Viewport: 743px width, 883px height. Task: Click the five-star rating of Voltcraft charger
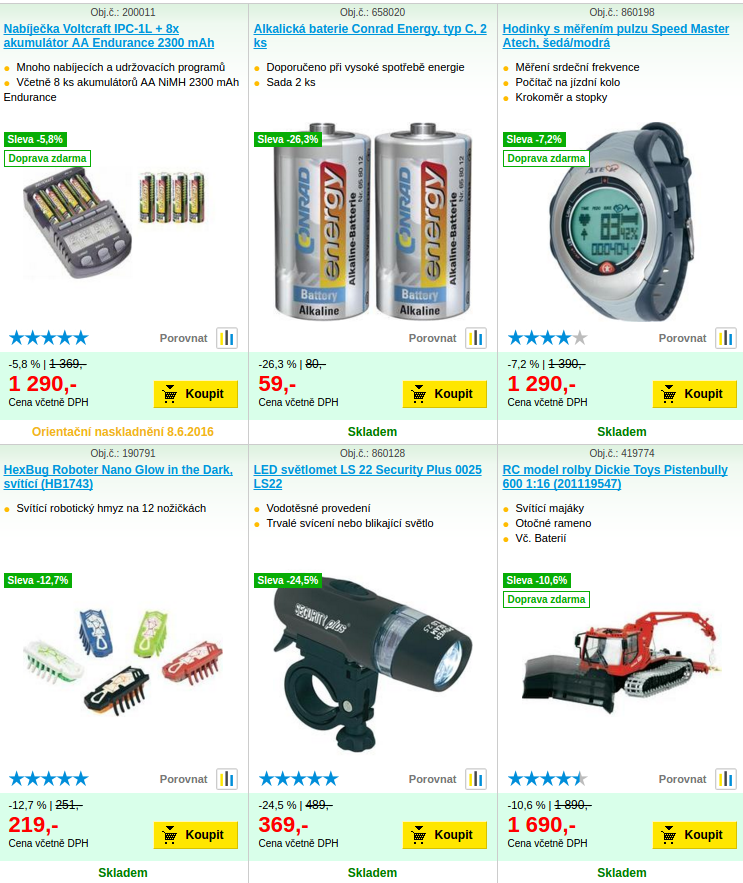(x=49, y=338)
